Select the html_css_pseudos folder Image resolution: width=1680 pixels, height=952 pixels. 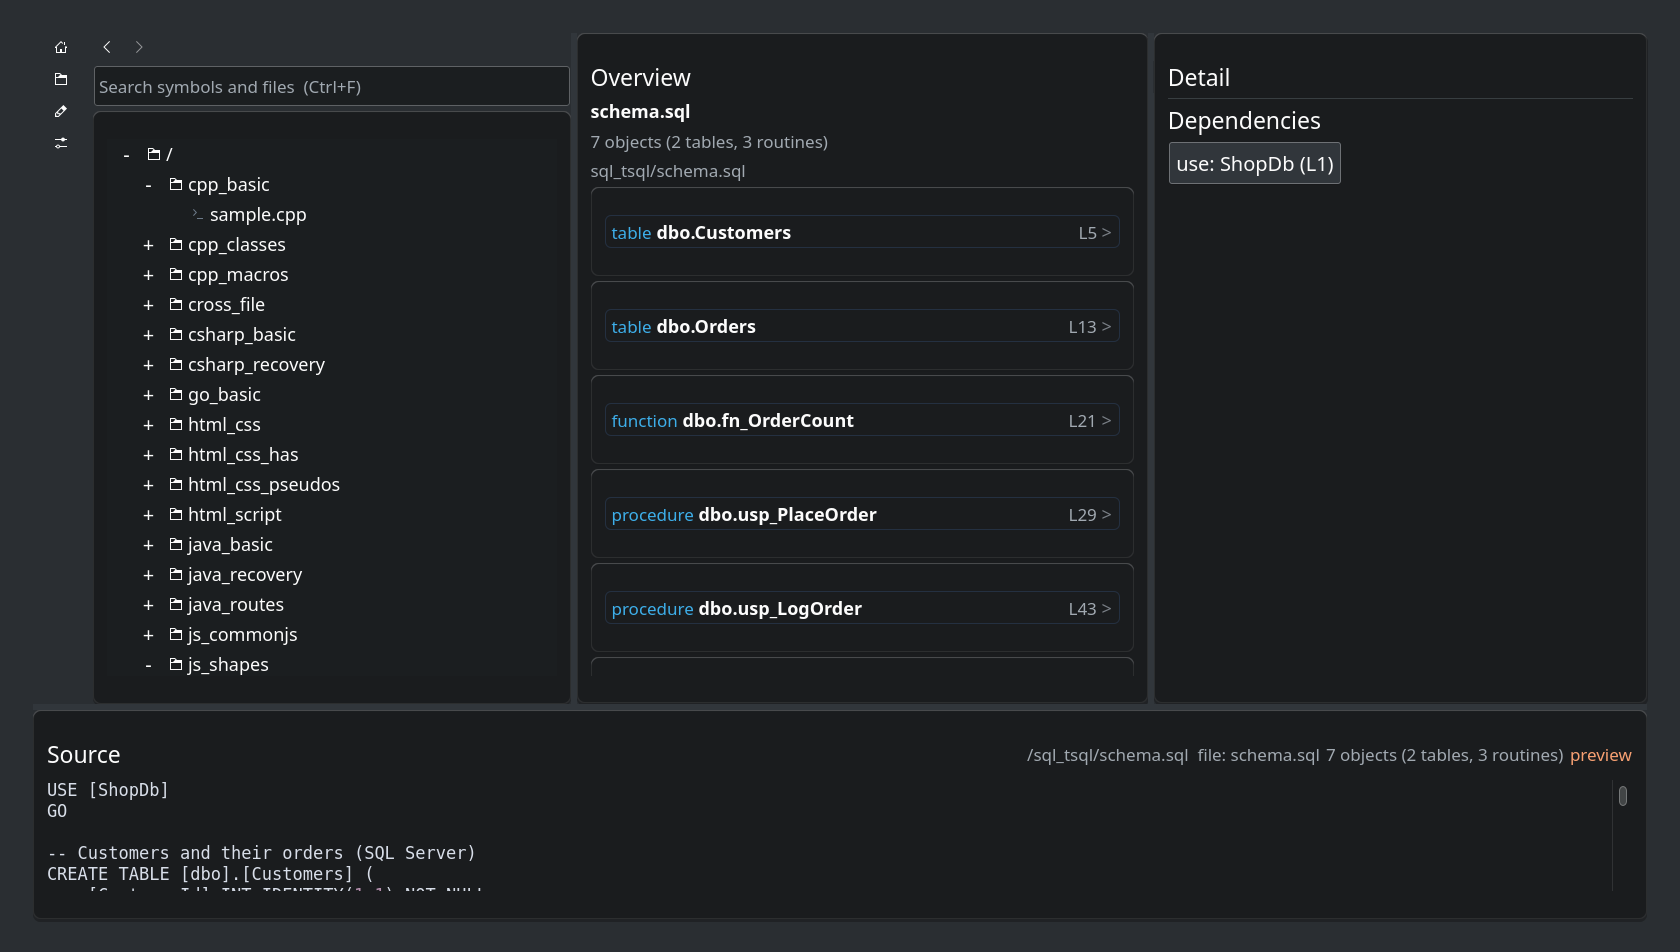264,485
